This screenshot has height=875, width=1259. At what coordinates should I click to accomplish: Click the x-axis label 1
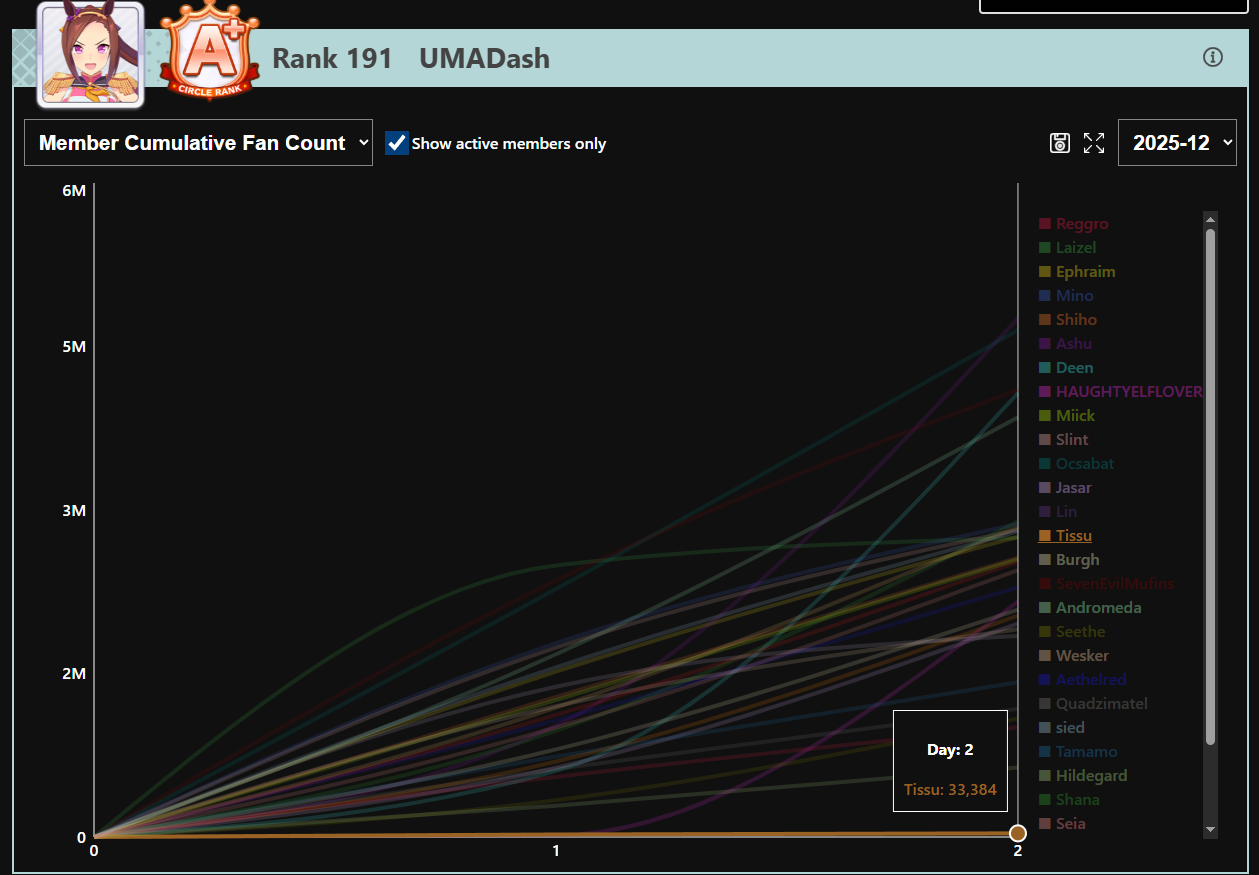click(x=556, y=851)
